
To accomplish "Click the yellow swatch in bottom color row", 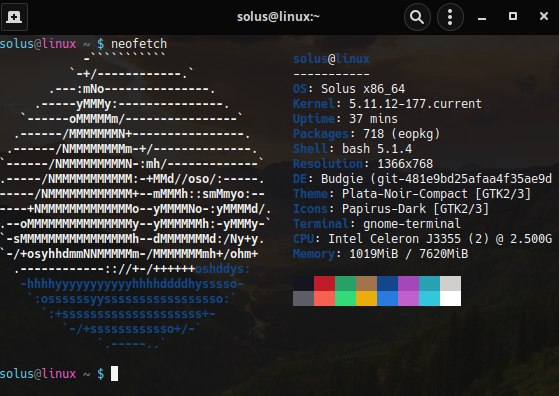I will pos(366,299).
